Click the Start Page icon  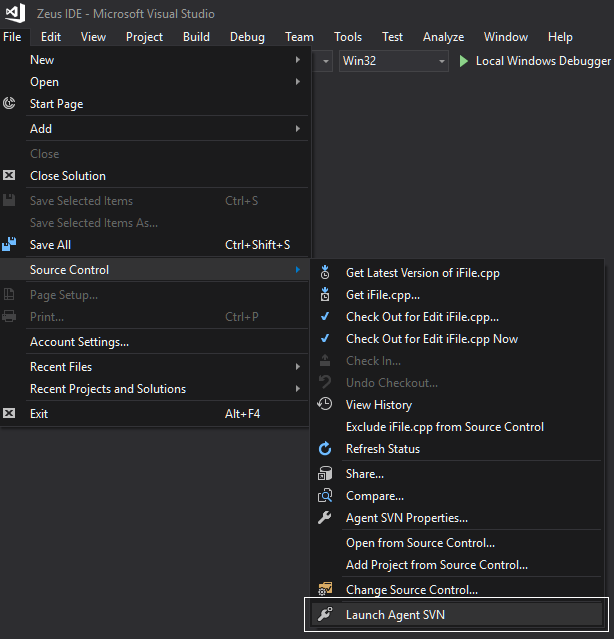[9, 104]
